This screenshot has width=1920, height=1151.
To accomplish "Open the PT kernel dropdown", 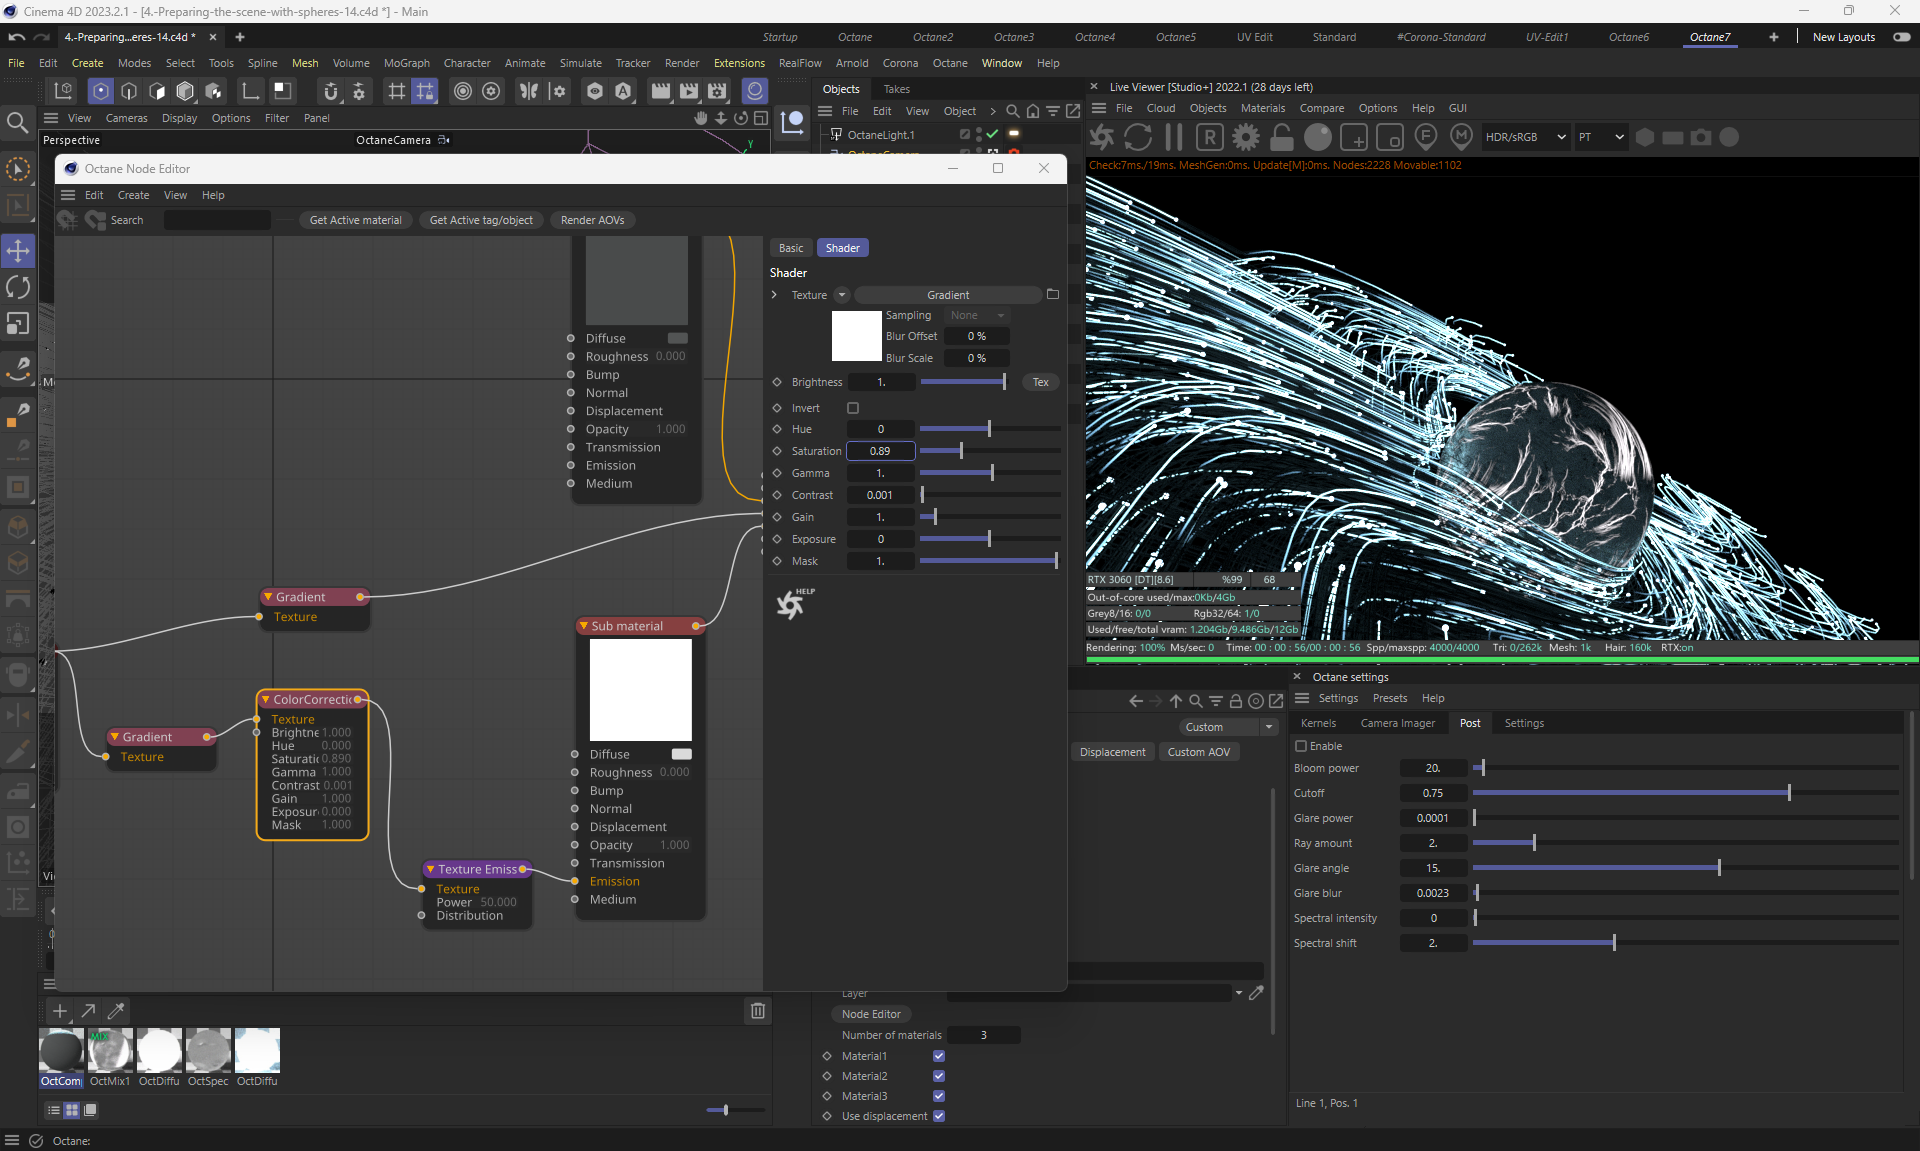I will (1601, 137).
